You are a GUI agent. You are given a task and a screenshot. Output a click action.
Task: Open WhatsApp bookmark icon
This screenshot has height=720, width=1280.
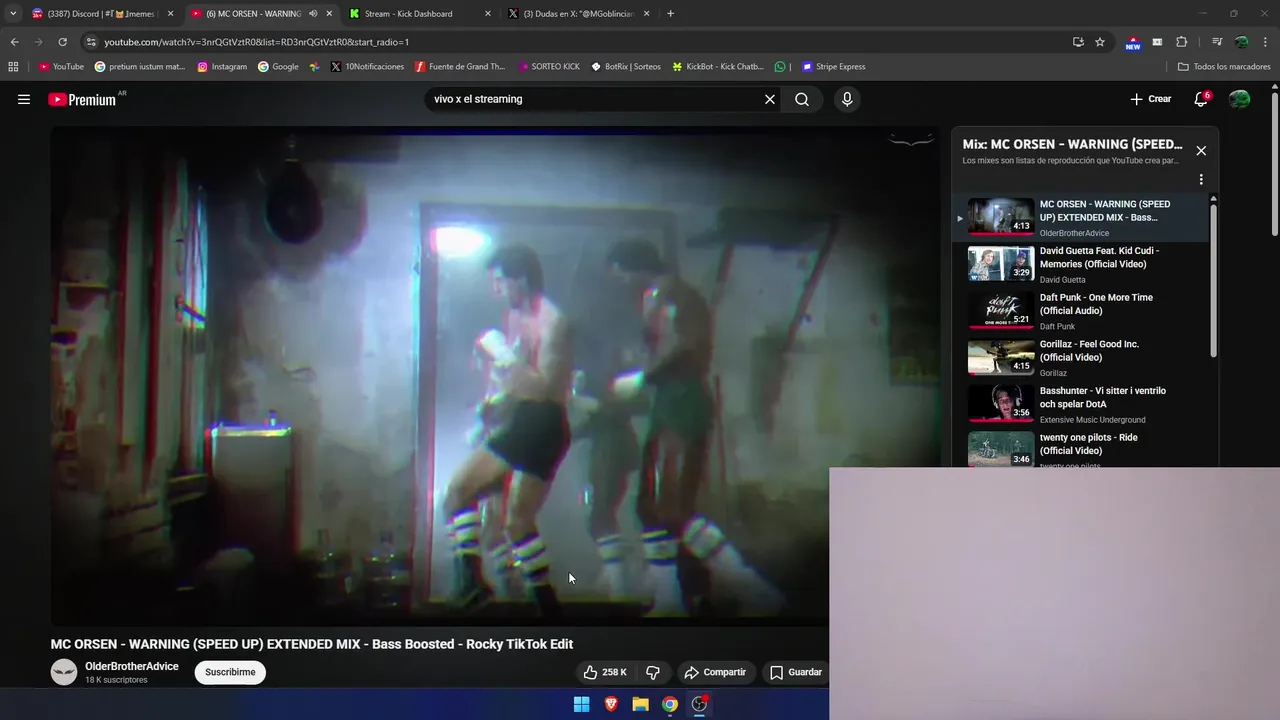[780, 67]
